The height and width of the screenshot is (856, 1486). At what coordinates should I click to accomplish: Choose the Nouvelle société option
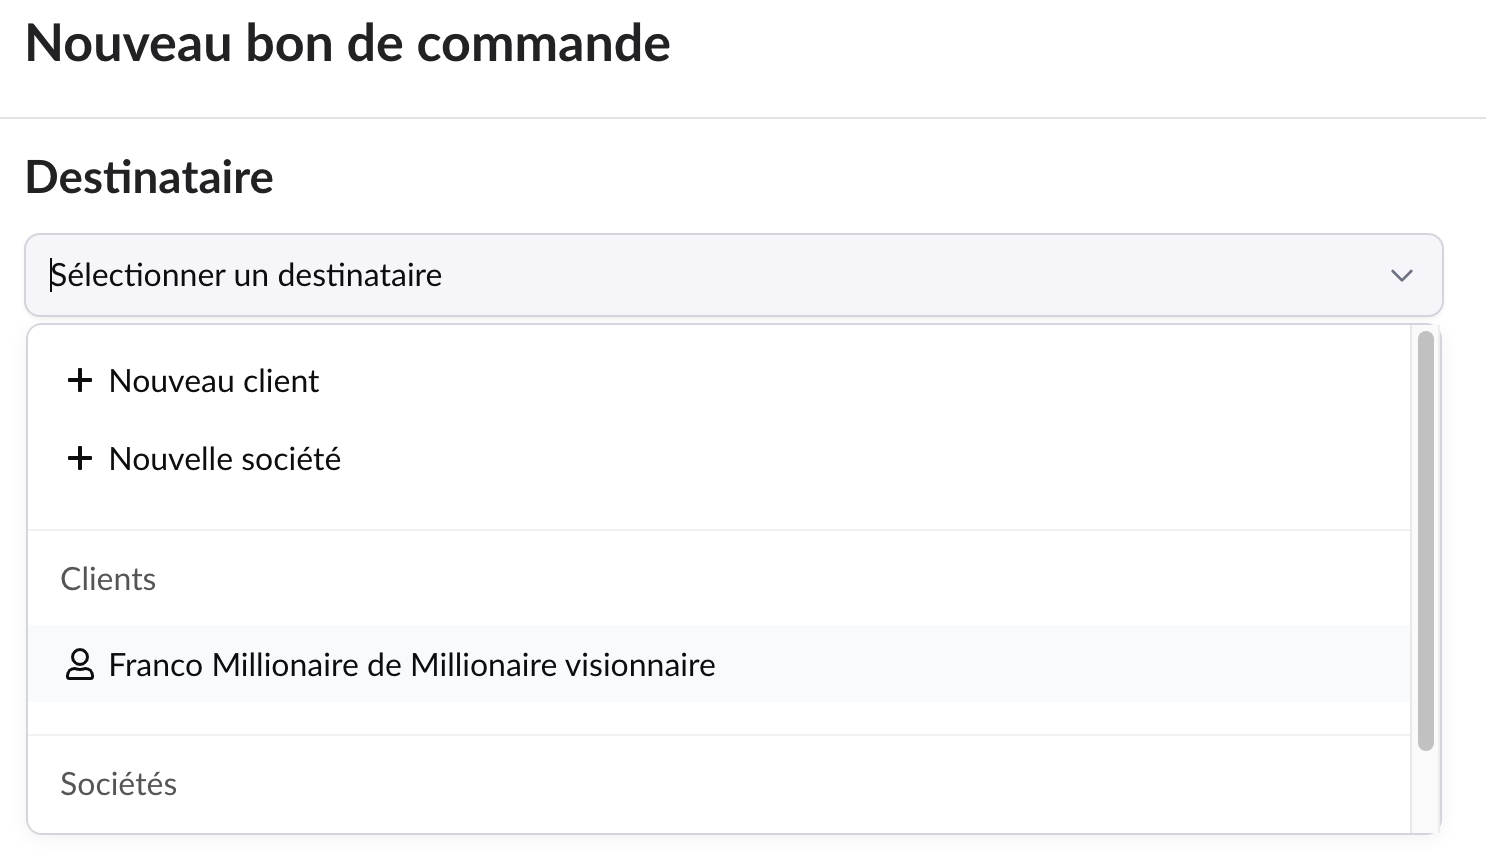pos(225,459)
